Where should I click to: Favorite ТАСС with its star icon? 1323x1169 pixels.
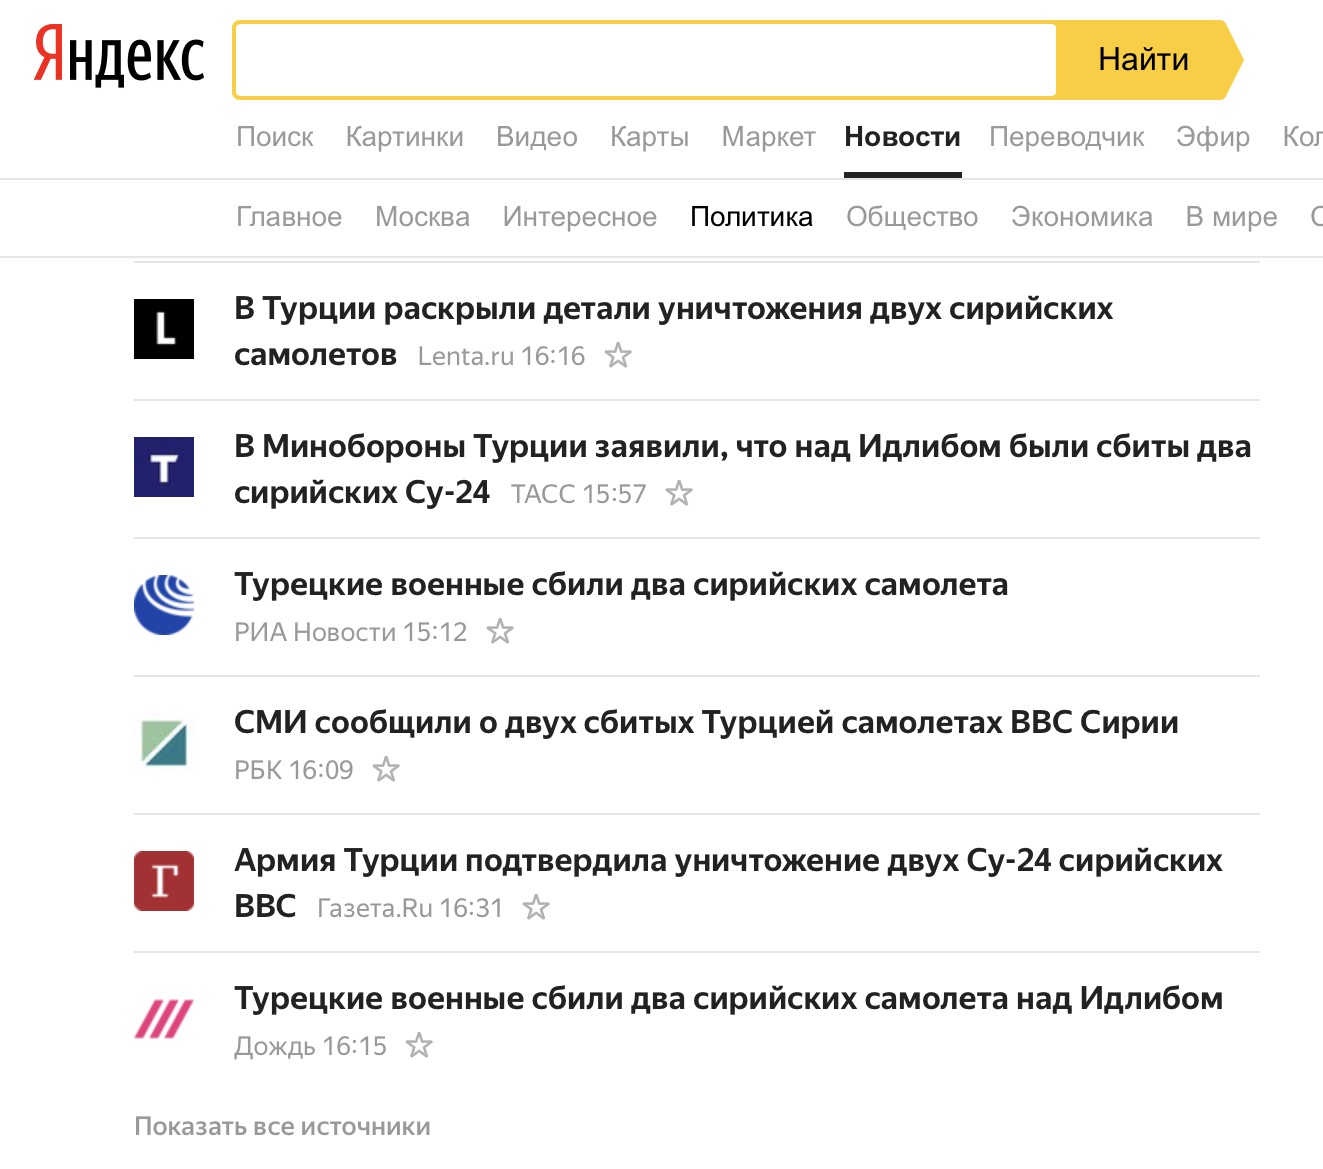pyautogui.click(x=680, y=493)
